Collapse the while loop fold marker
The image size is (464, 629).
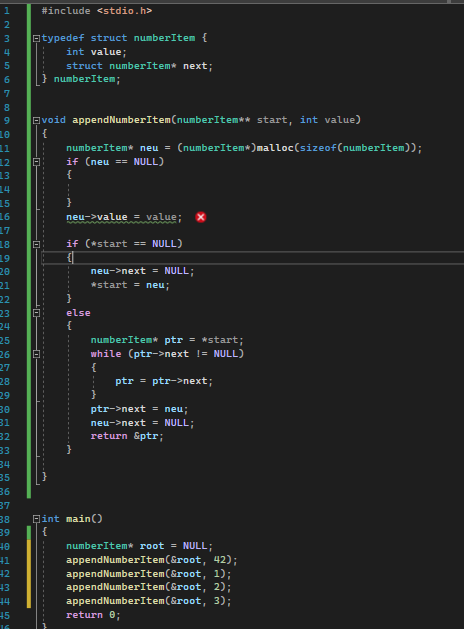coord(36,354)
